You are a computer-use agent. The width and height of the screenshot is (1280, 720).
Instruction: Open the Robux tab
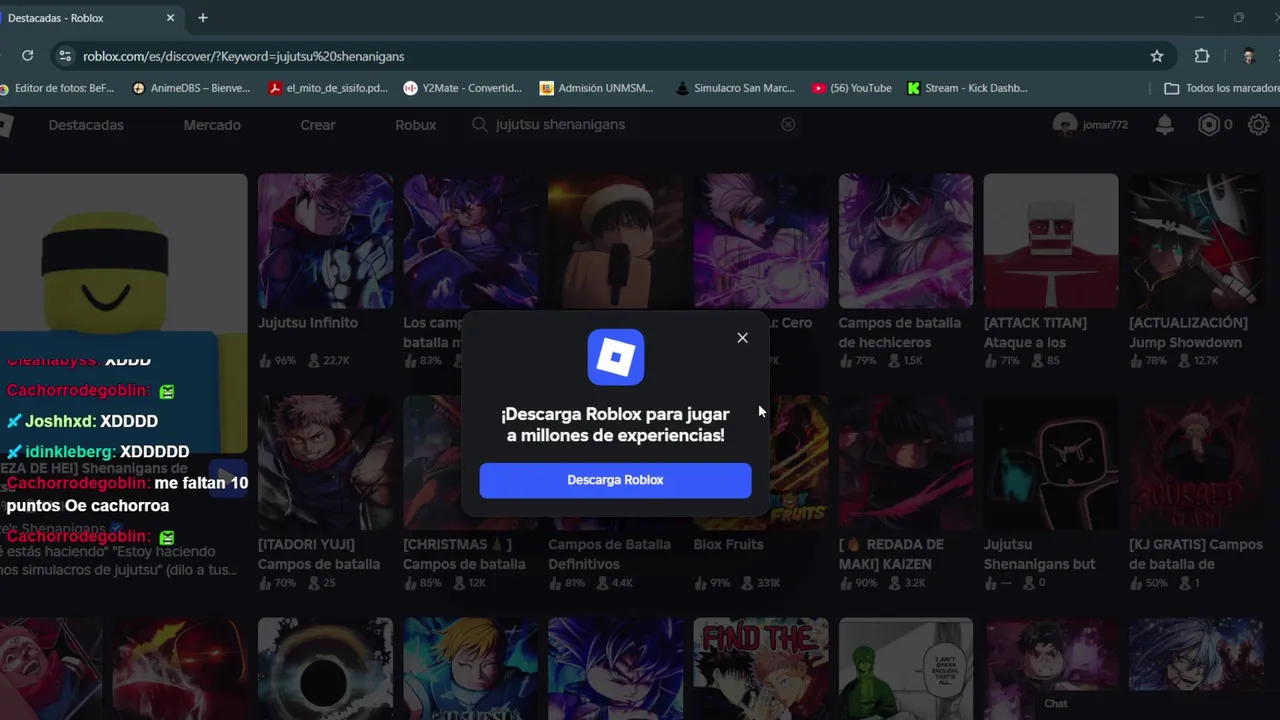(x=415, y=125)
